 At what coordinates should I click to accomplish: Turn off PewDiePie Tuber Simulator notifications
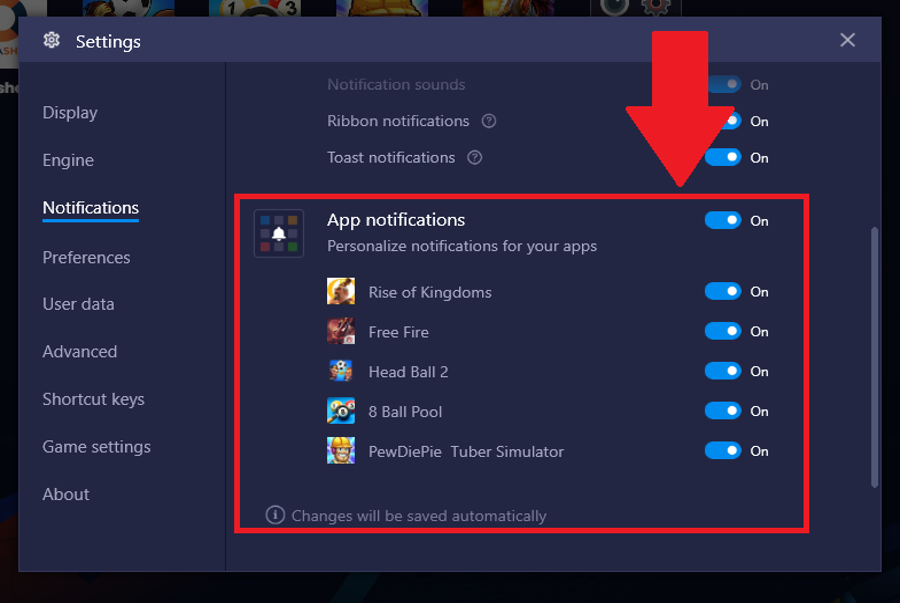click(x=723, y=450)
